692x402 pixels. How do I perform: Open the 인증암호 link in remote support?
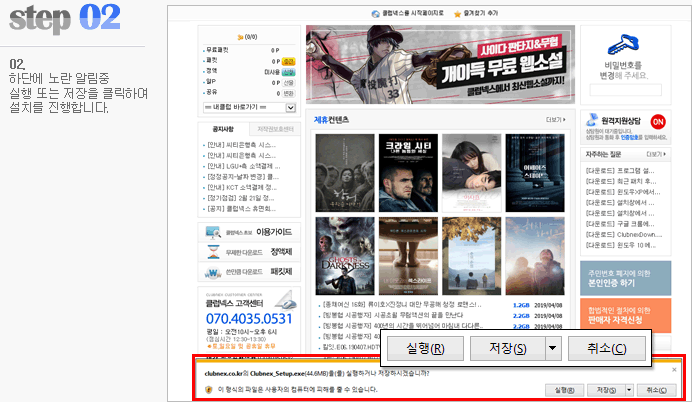point(629,137)
